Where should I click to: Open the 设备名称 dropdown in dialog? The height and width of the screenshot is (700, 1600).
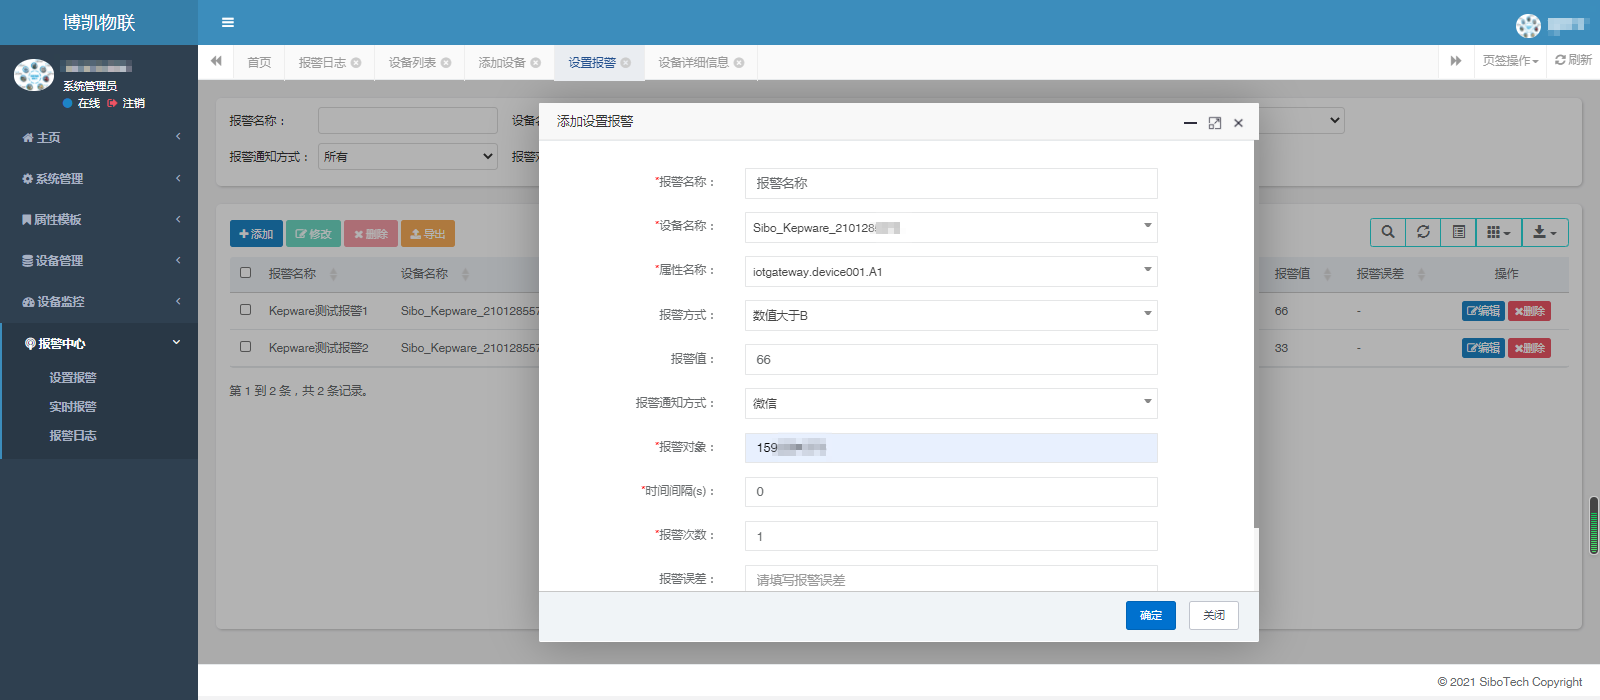950,227
